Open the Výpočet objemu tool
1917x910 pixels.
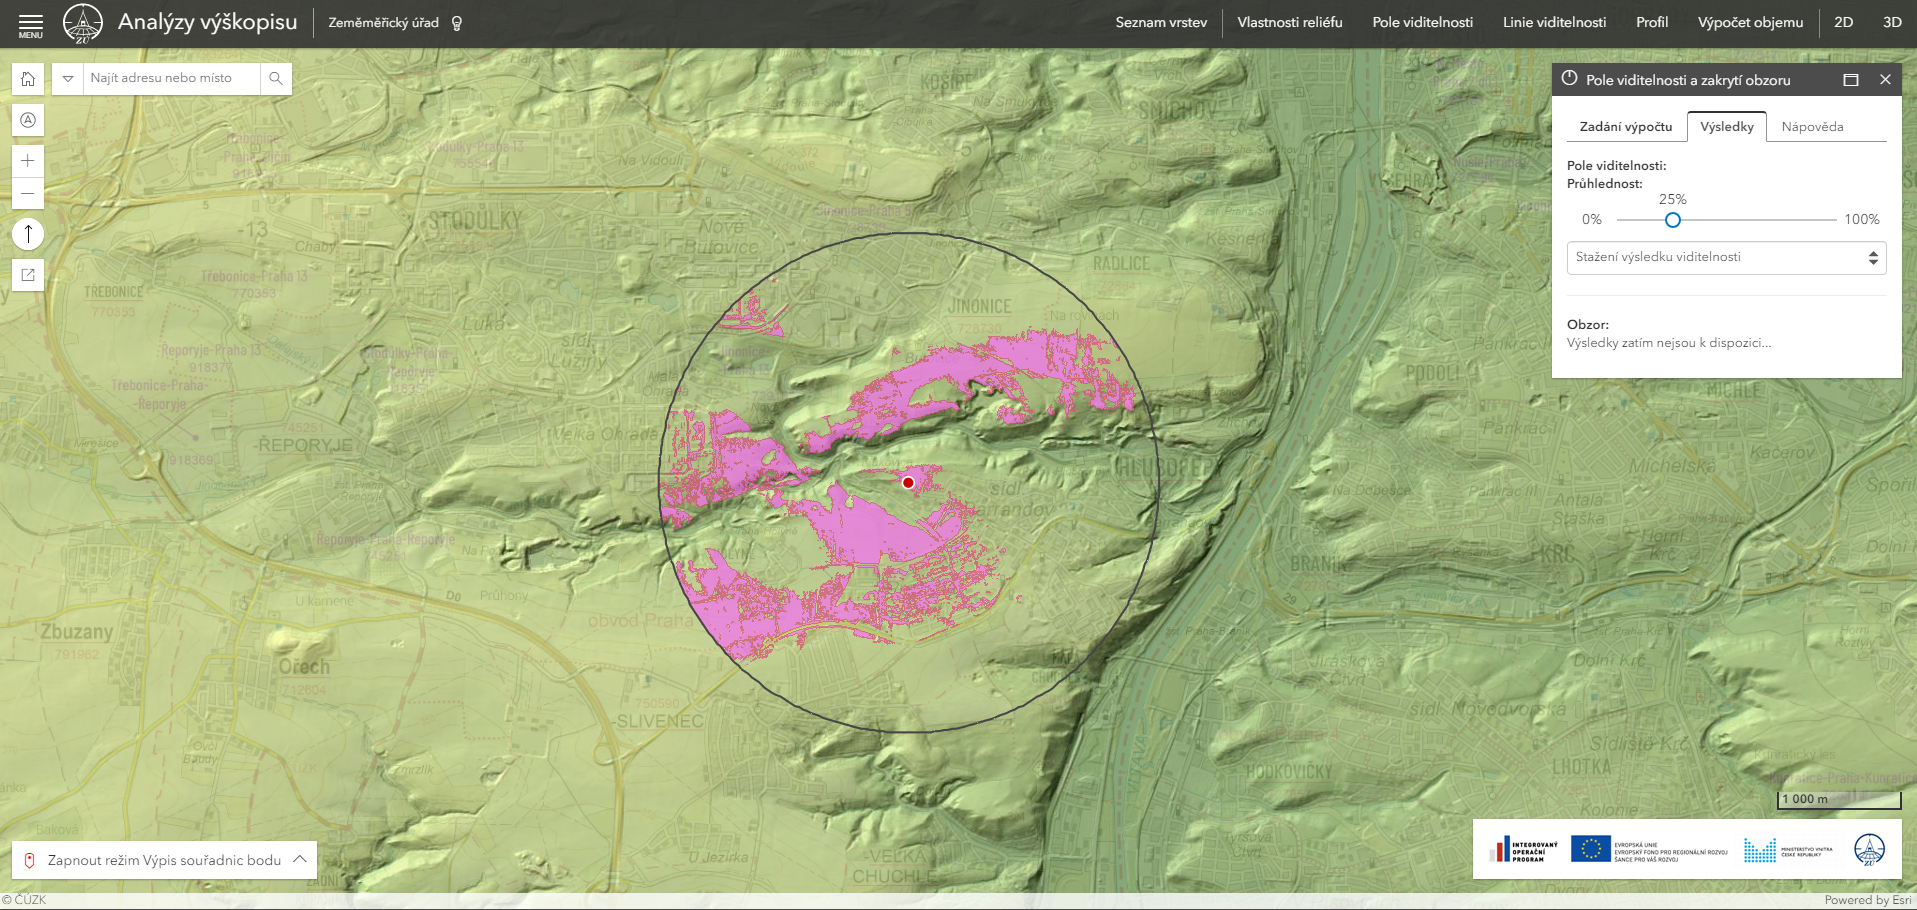[x=1750, y=22]
